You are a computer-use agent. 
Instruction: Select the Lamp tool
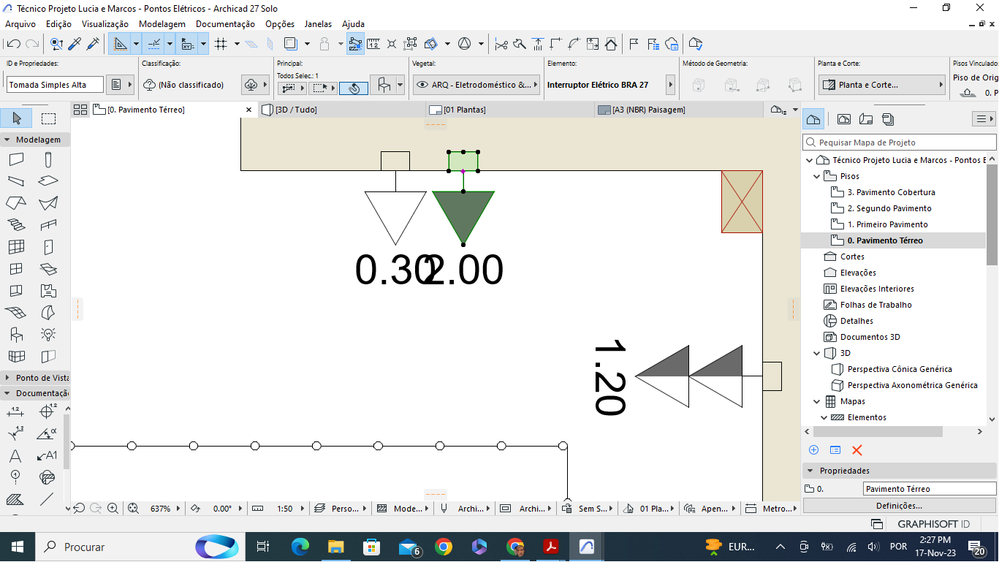click(x=48, y=335)
